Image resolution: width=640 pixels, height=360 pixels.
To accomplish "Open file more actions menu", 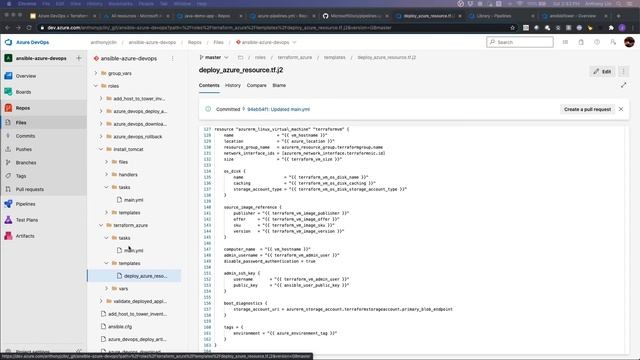I will click(x=623, y=71).
